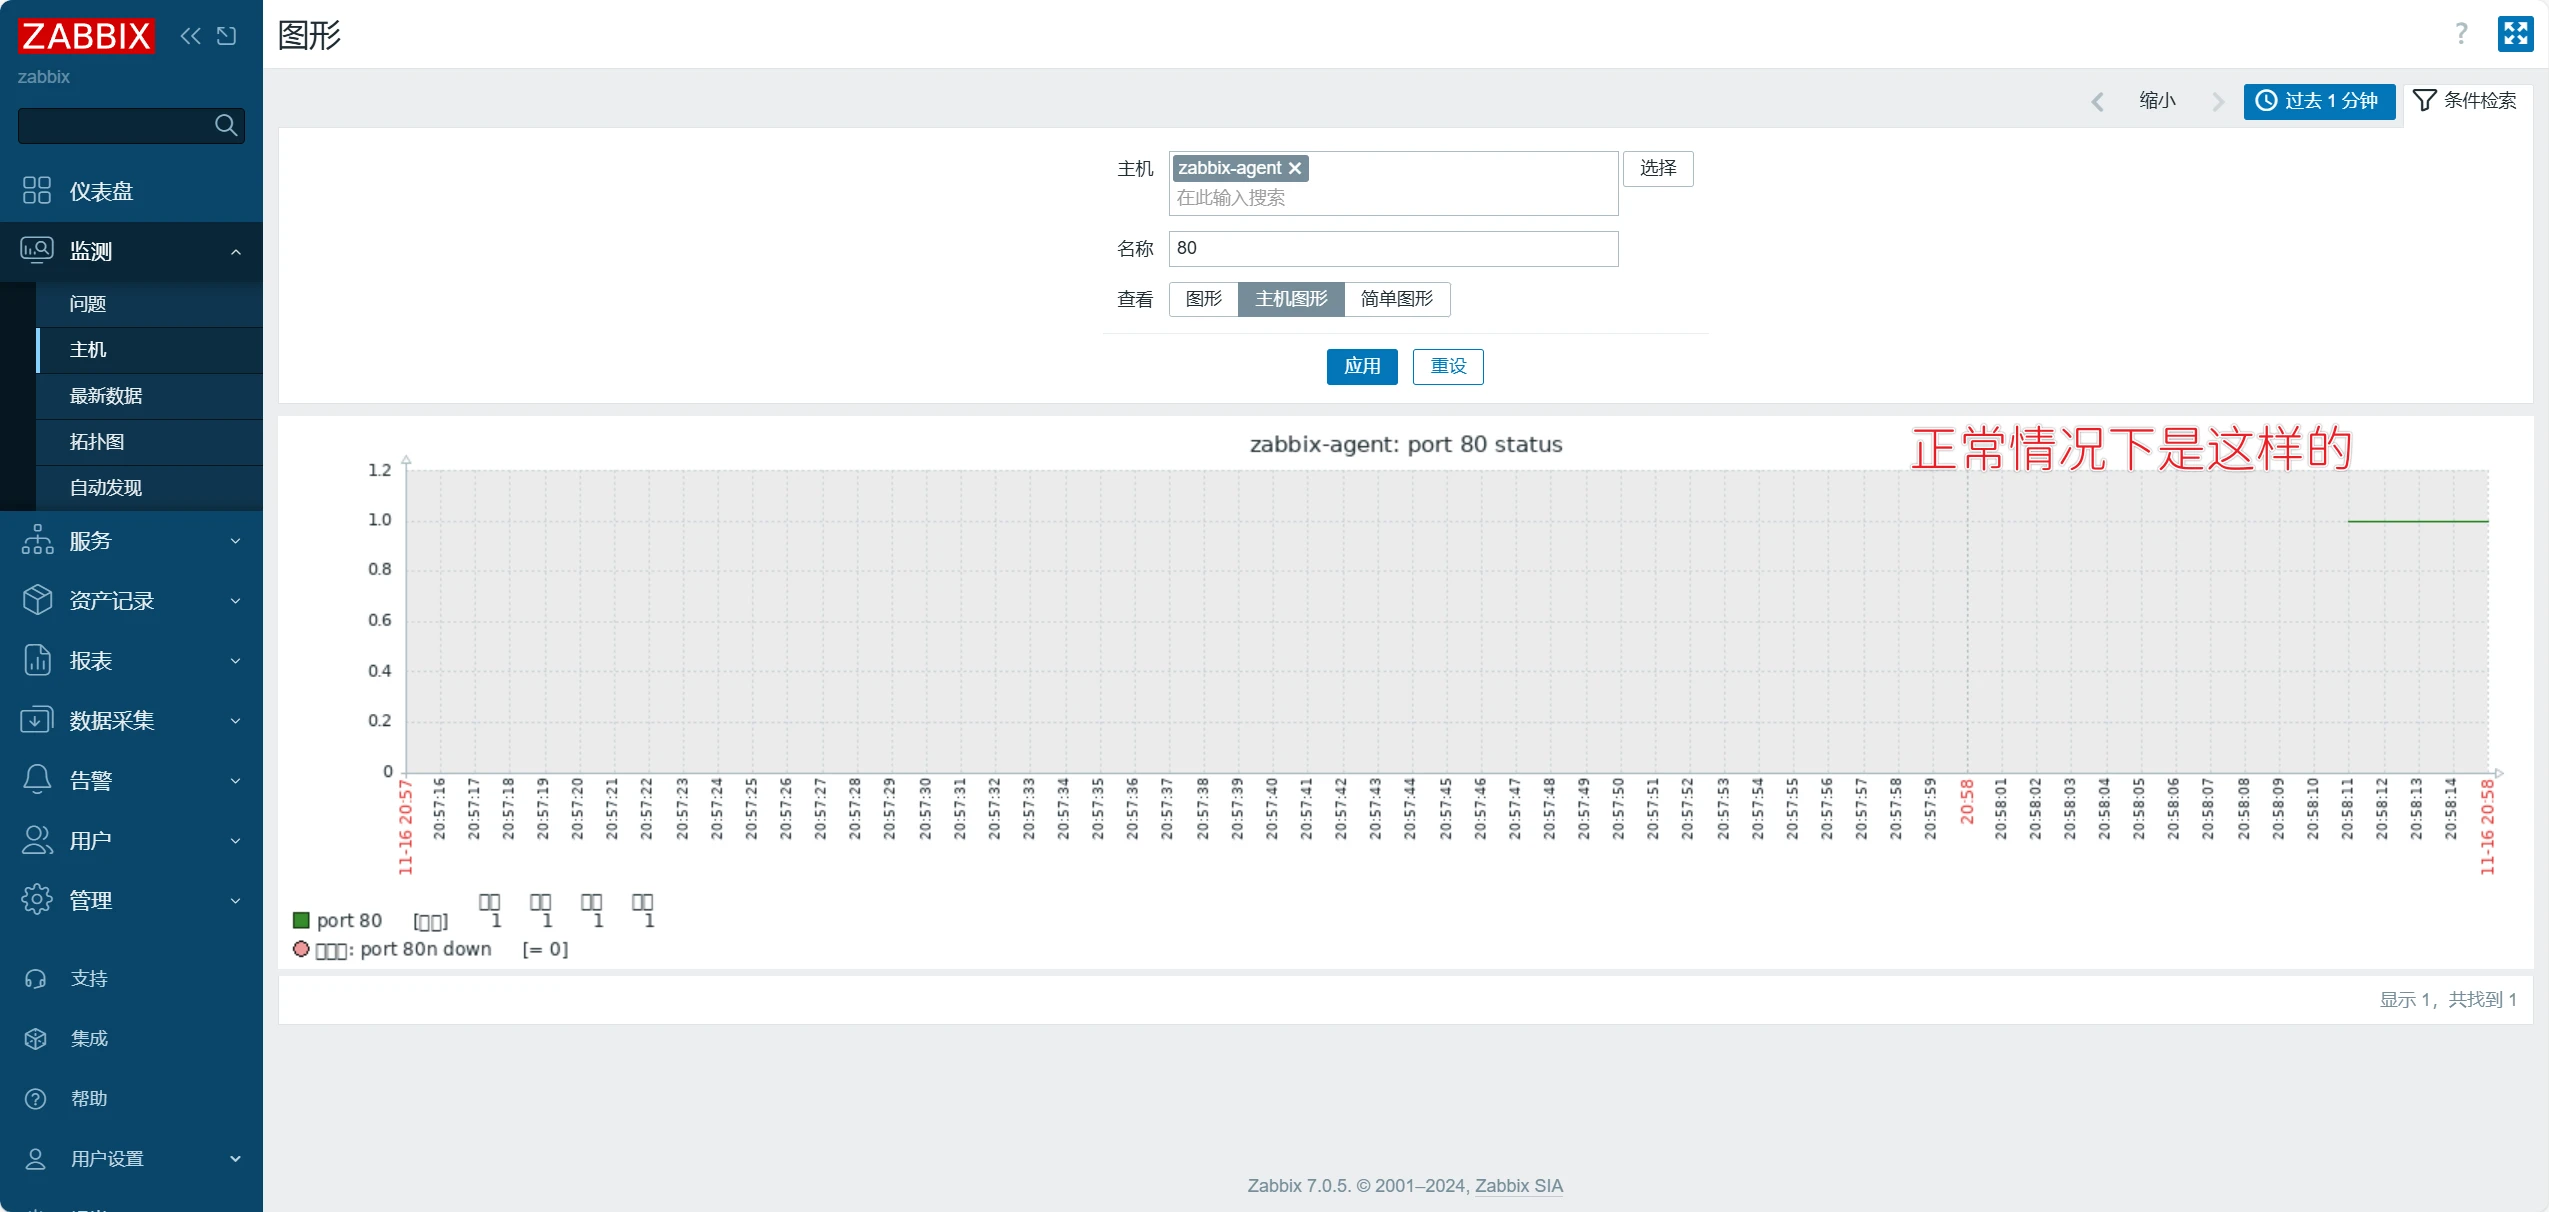Click green port 80 legend swatch

301,920
